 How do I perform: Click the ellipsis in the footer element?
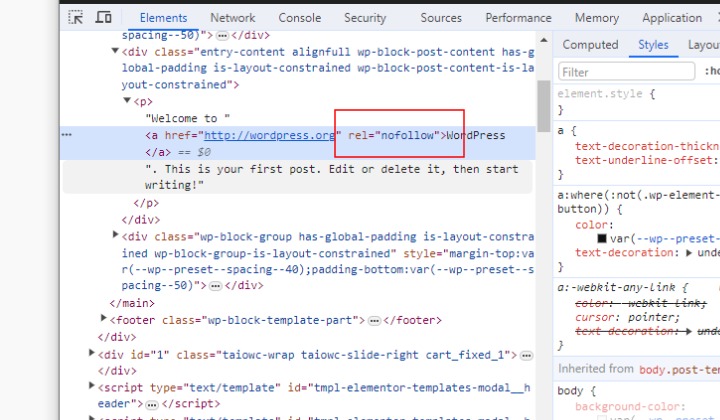[x=374, y=320]
